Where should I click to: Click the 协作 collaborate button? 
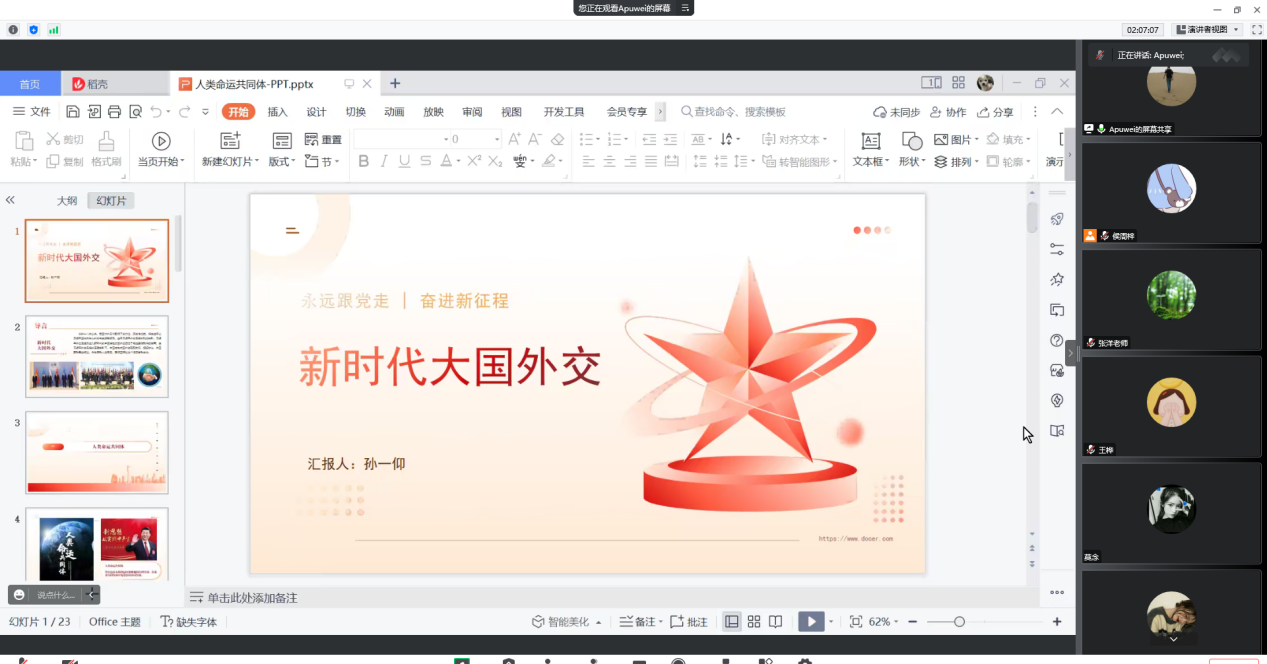(x=949, y=112)
